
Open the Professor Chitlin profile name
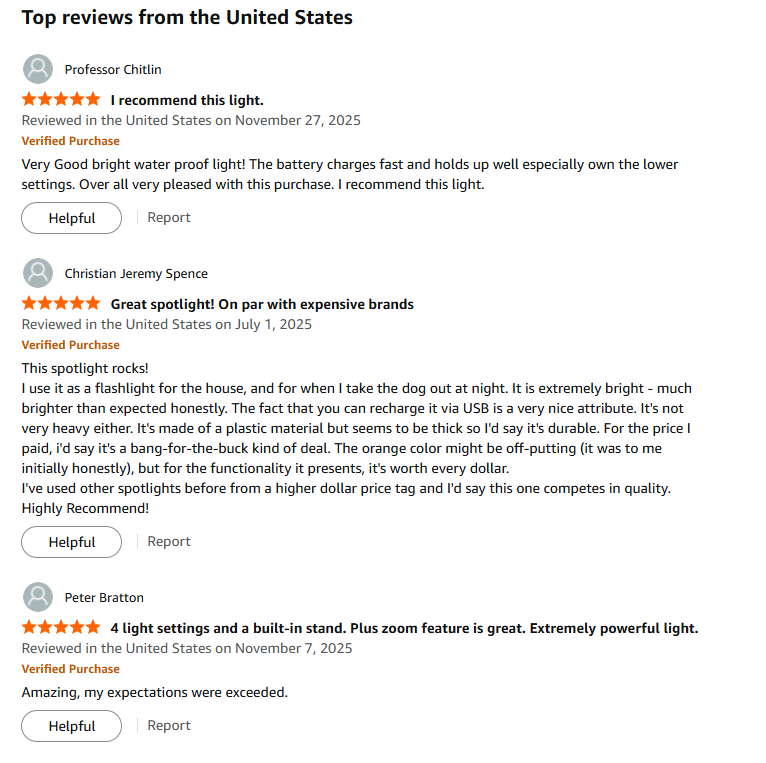(113, 69)
